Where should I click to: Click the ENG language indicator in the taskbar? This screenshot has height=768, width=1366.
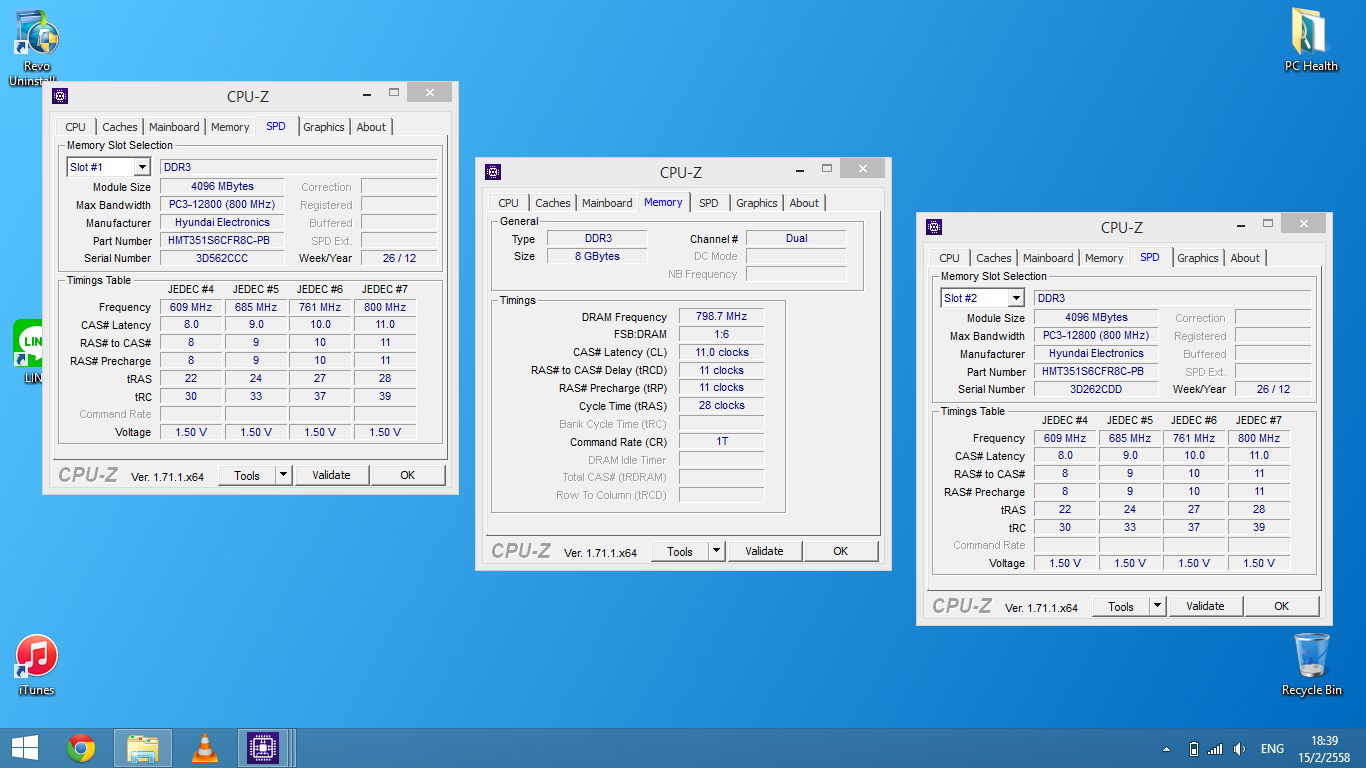point(1272,749)
